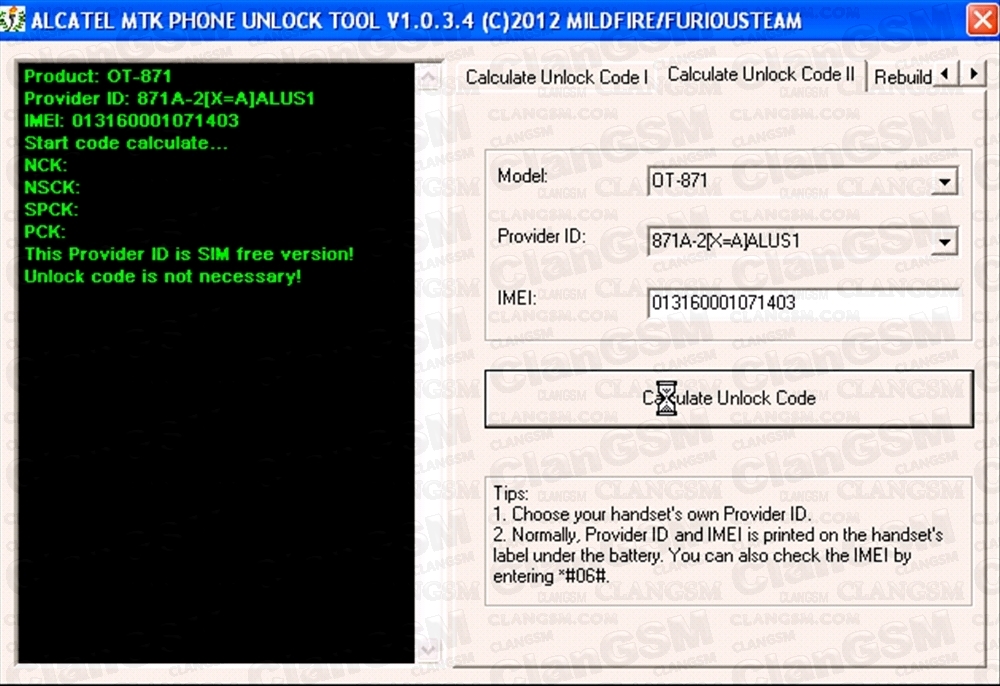
Task: Click the 'Product: OT-871' log line
Action: pyautogui.click(x=98, y=77)
